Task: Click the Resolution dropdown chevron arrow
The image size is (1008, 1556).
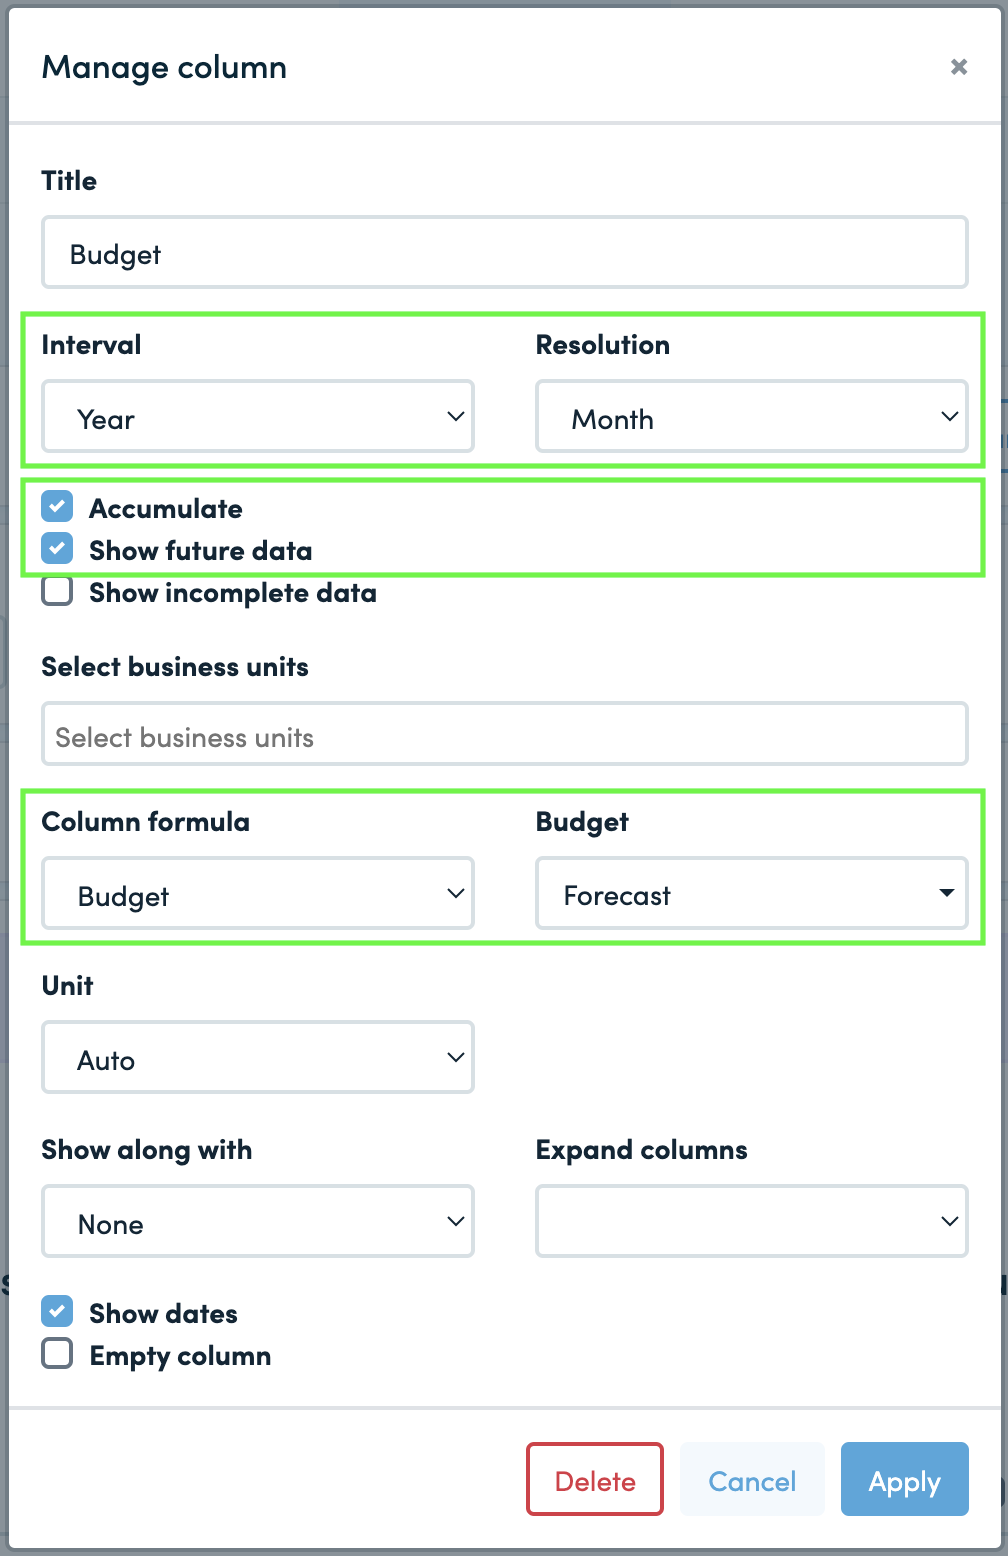Action: tap(949, 416)
